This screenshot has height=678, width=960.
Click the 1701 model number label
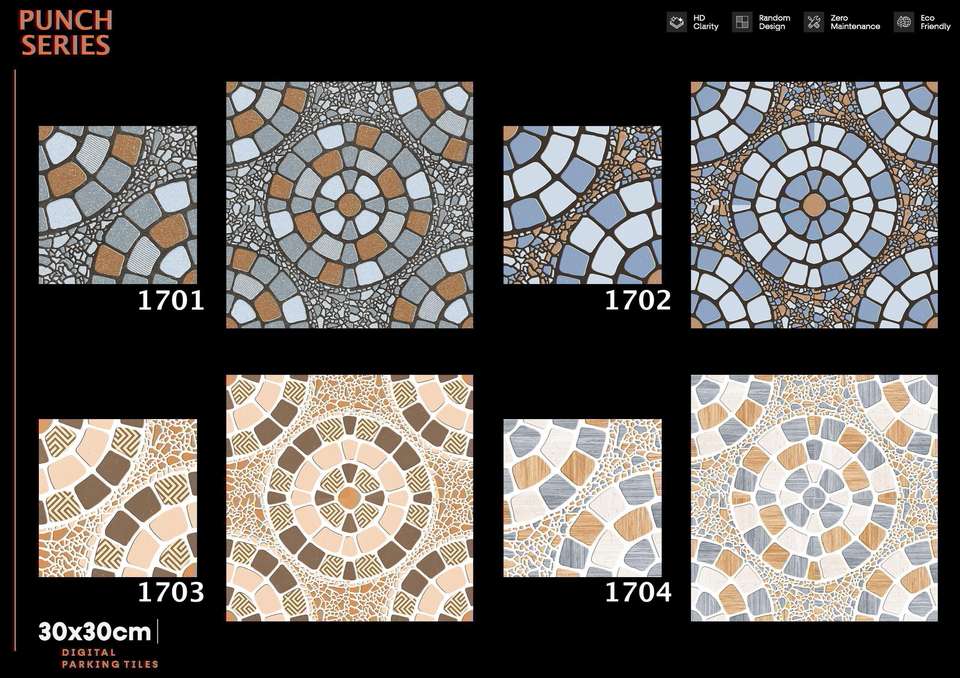[x=171, y=300]
